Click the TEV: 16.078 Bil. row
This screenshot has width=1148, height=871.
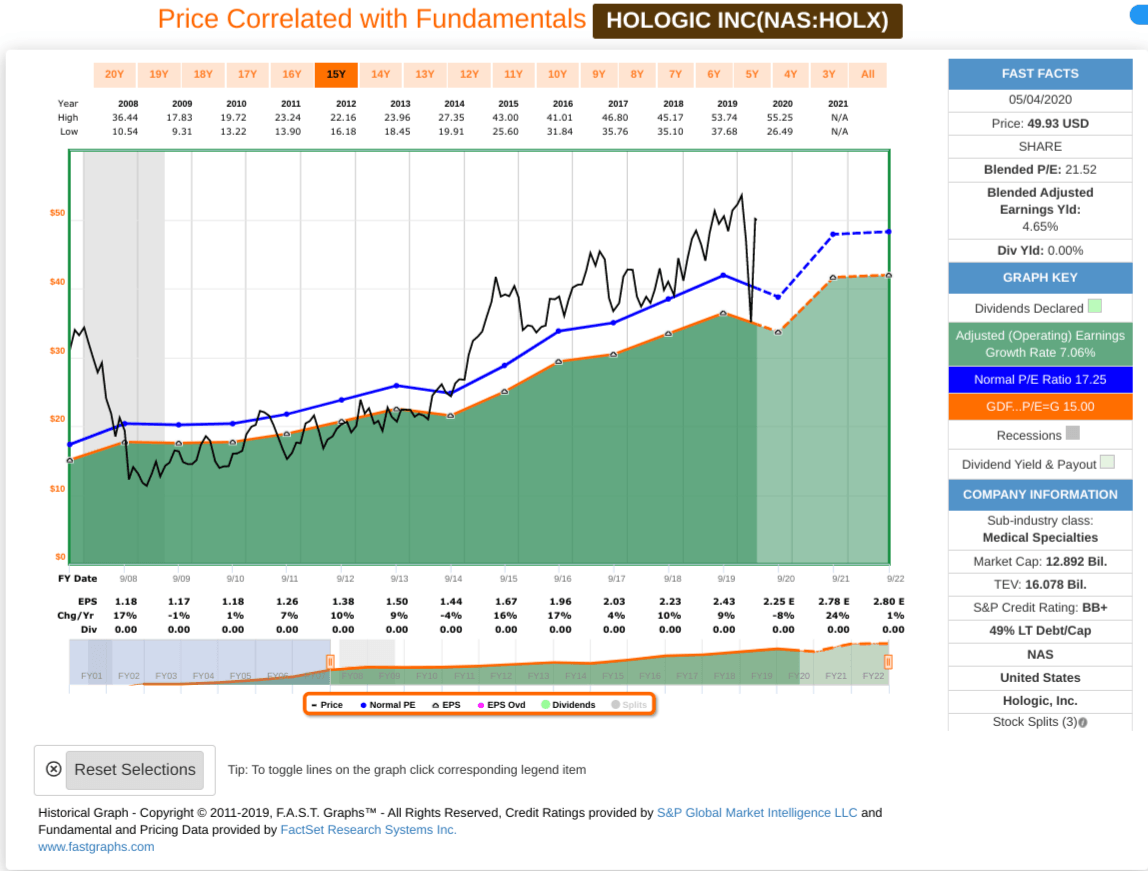pos(1040,584)
